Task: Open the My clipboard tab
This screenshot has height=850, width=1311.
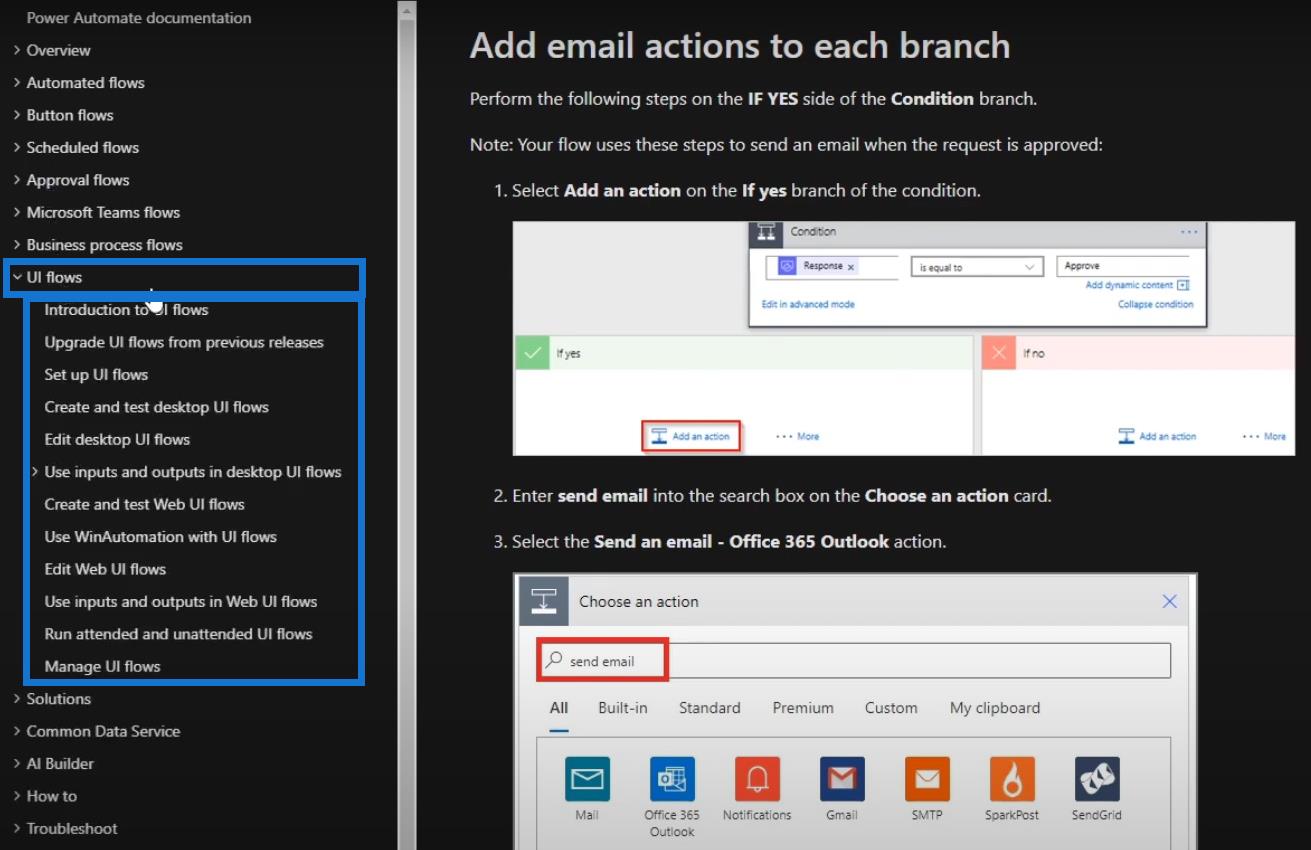Action: pyautogui.click(x=995, y=707)
